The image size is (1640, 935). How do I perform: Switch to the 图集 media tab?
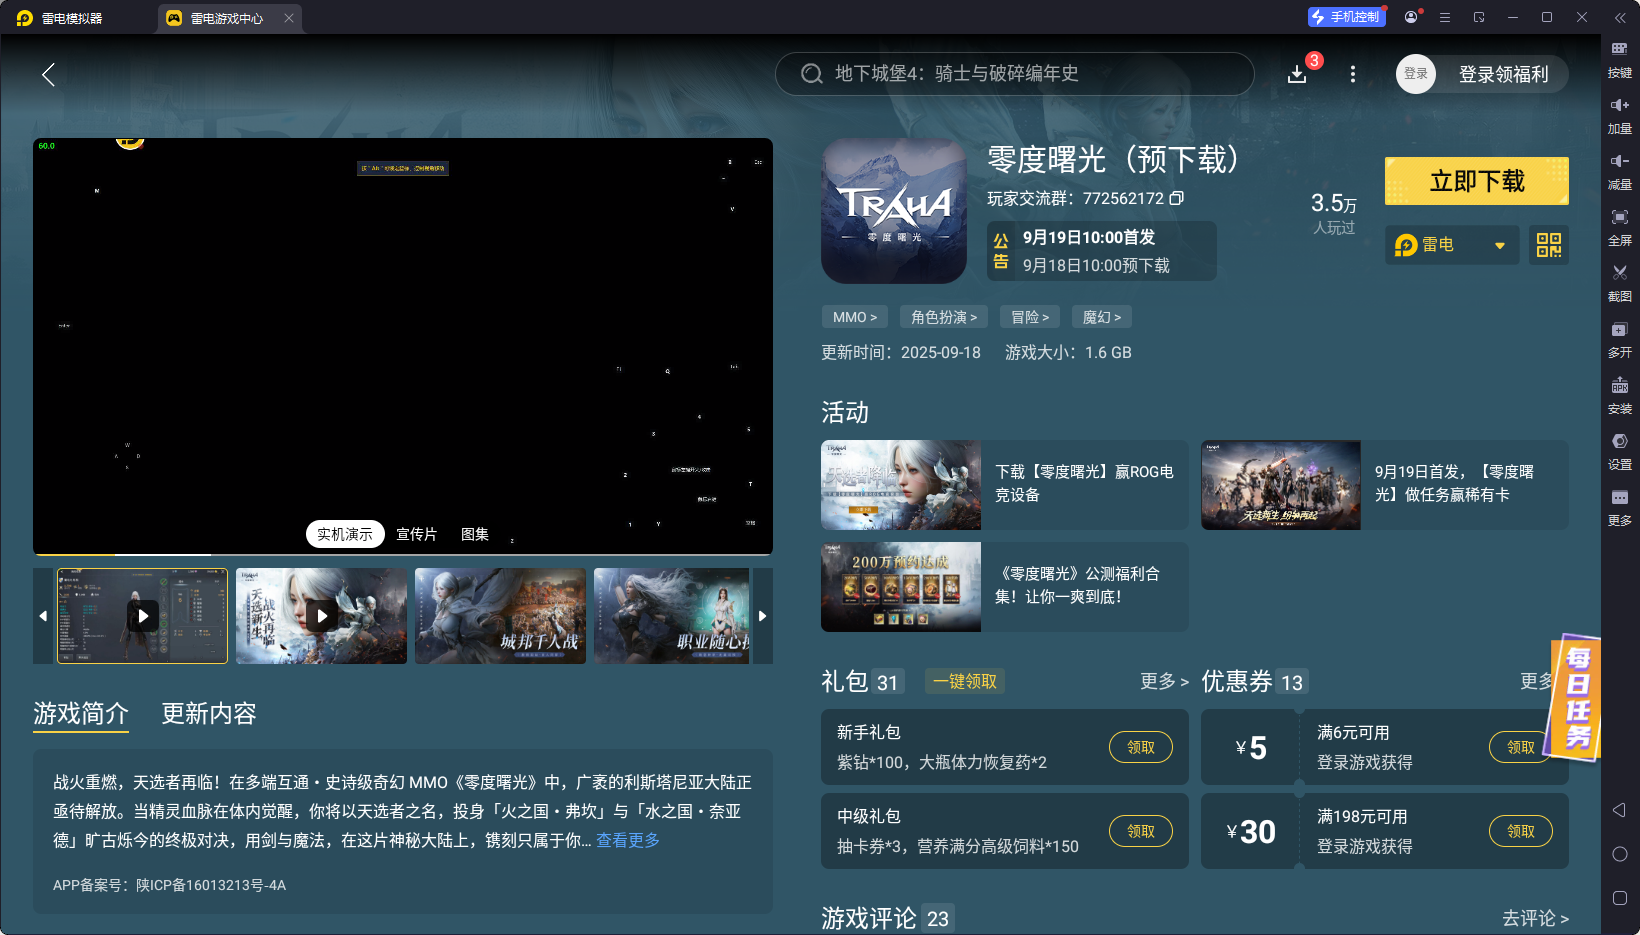pyautogui.click(x=474, y=534)
